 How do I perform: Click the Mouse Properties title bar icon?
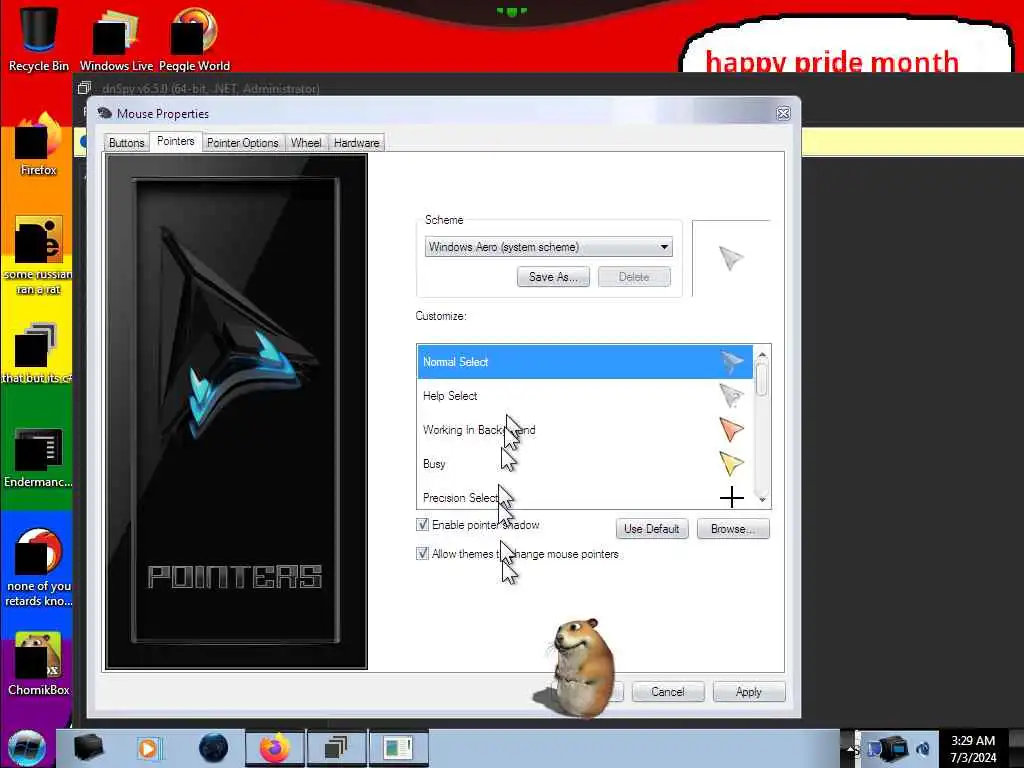(x=104, y=113)
